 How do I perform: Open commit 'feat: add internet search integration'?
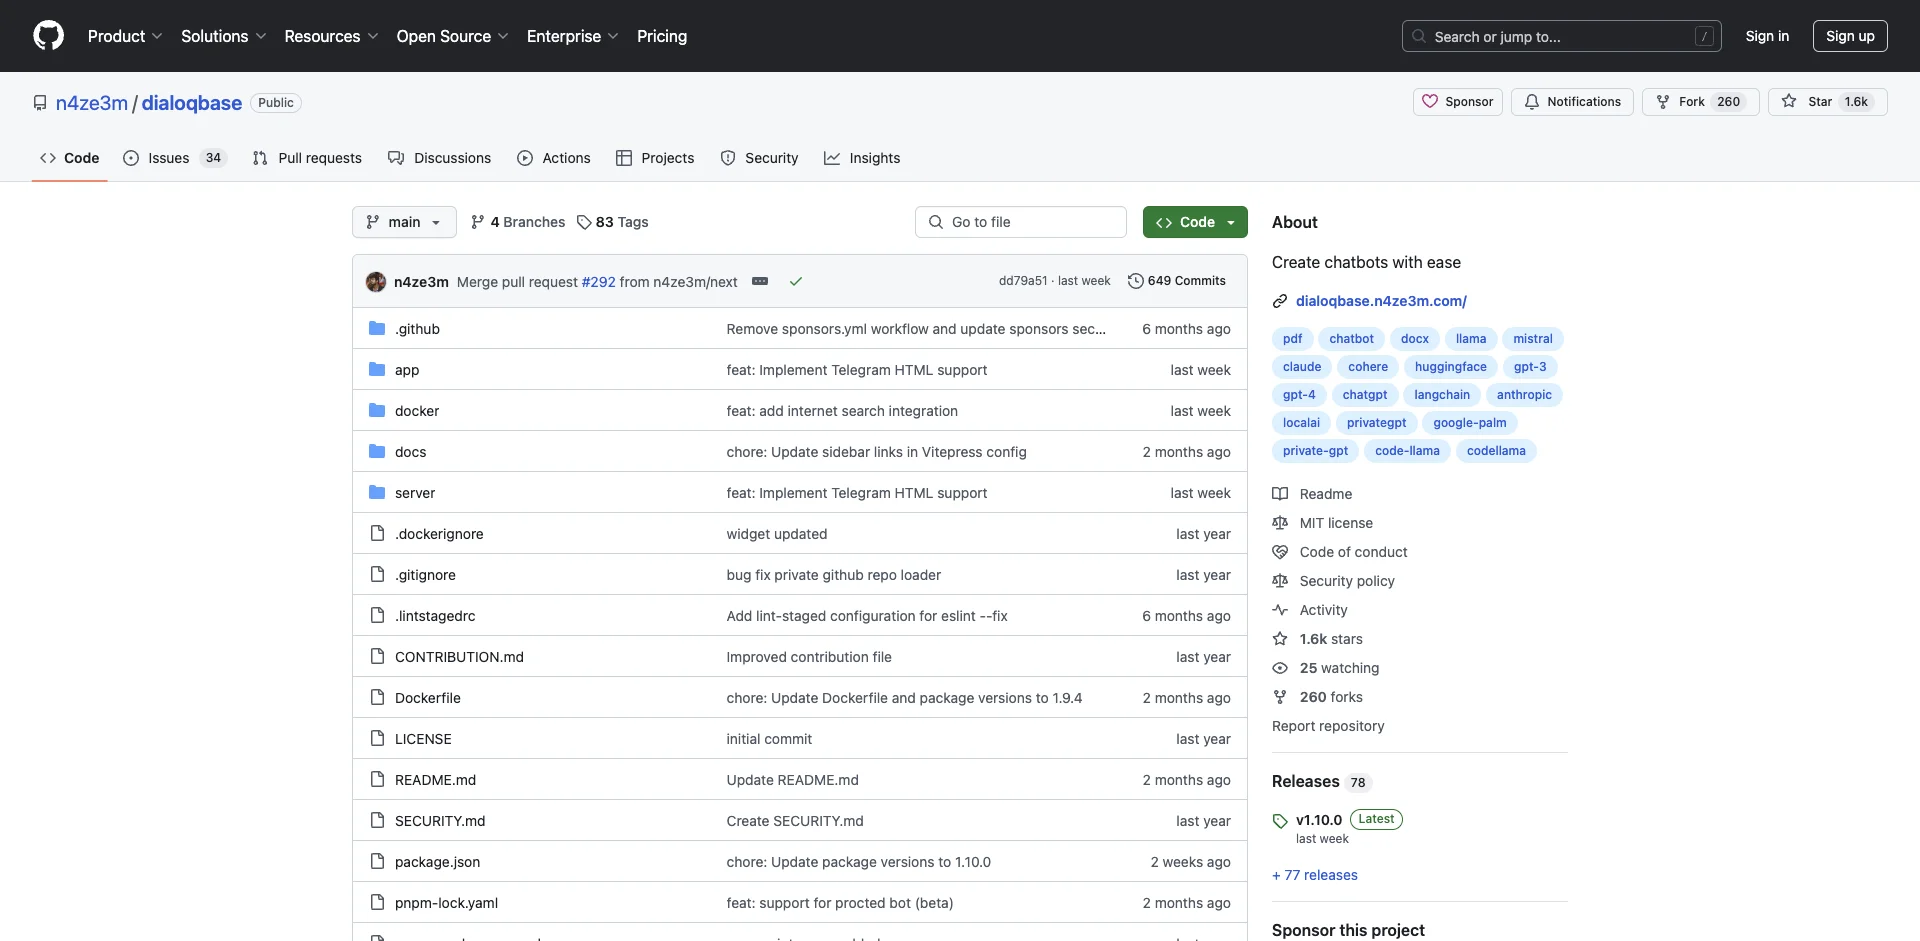(x=842, y=411)
